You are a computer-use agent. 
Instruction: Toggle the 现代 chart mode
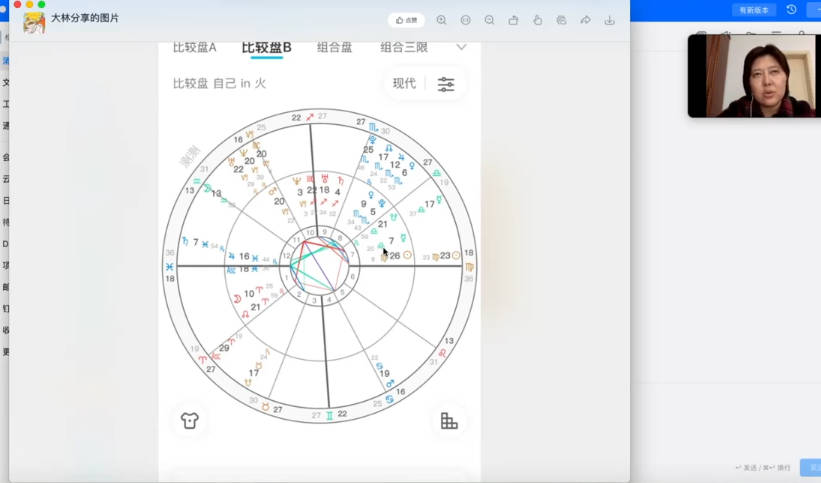pyautogui.click(x=404, y=83)
